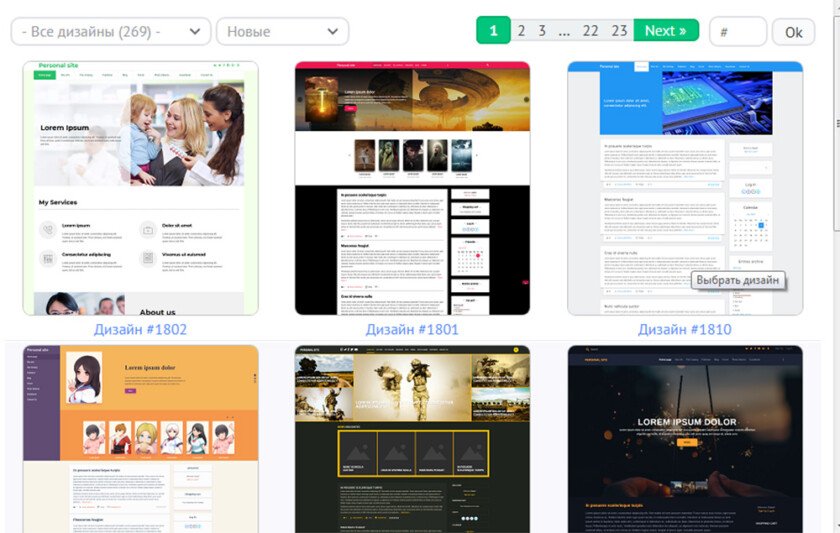Open the Дизайн #1801 sci-fi thumbnail

[x=412, y=188]
